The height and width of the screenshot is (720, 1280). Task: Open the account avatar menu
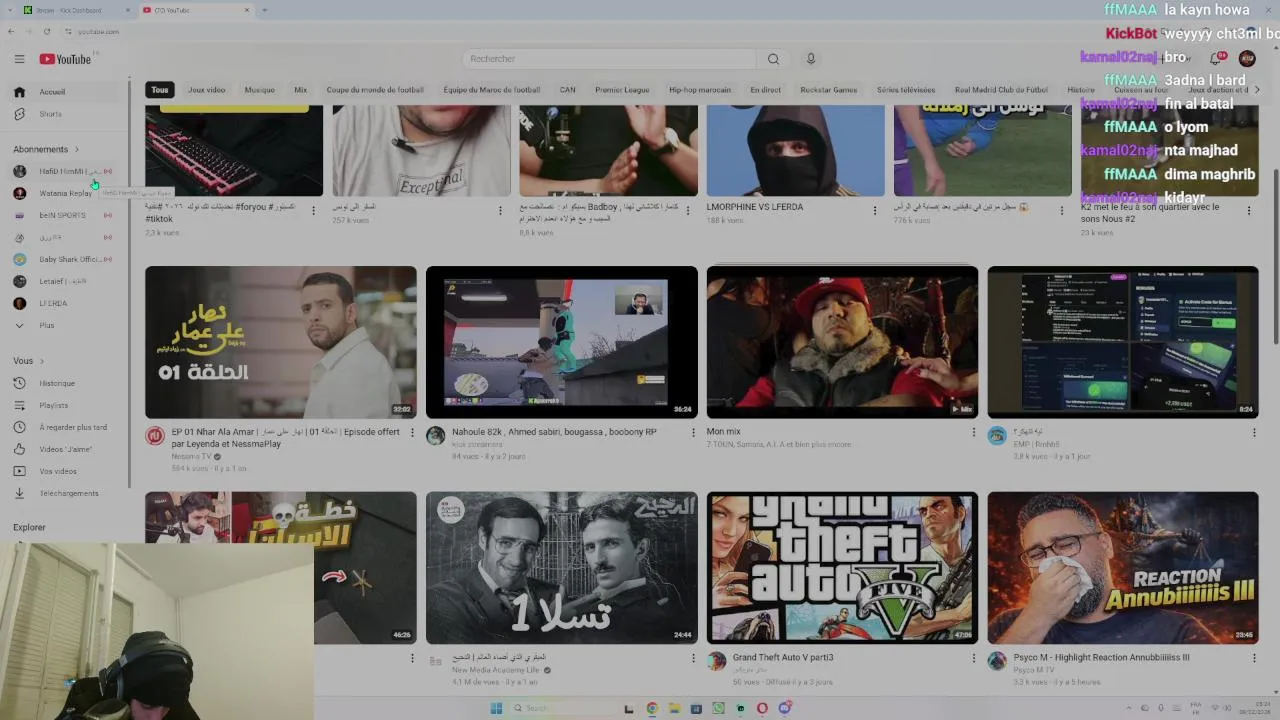[x=1247, y=59]
